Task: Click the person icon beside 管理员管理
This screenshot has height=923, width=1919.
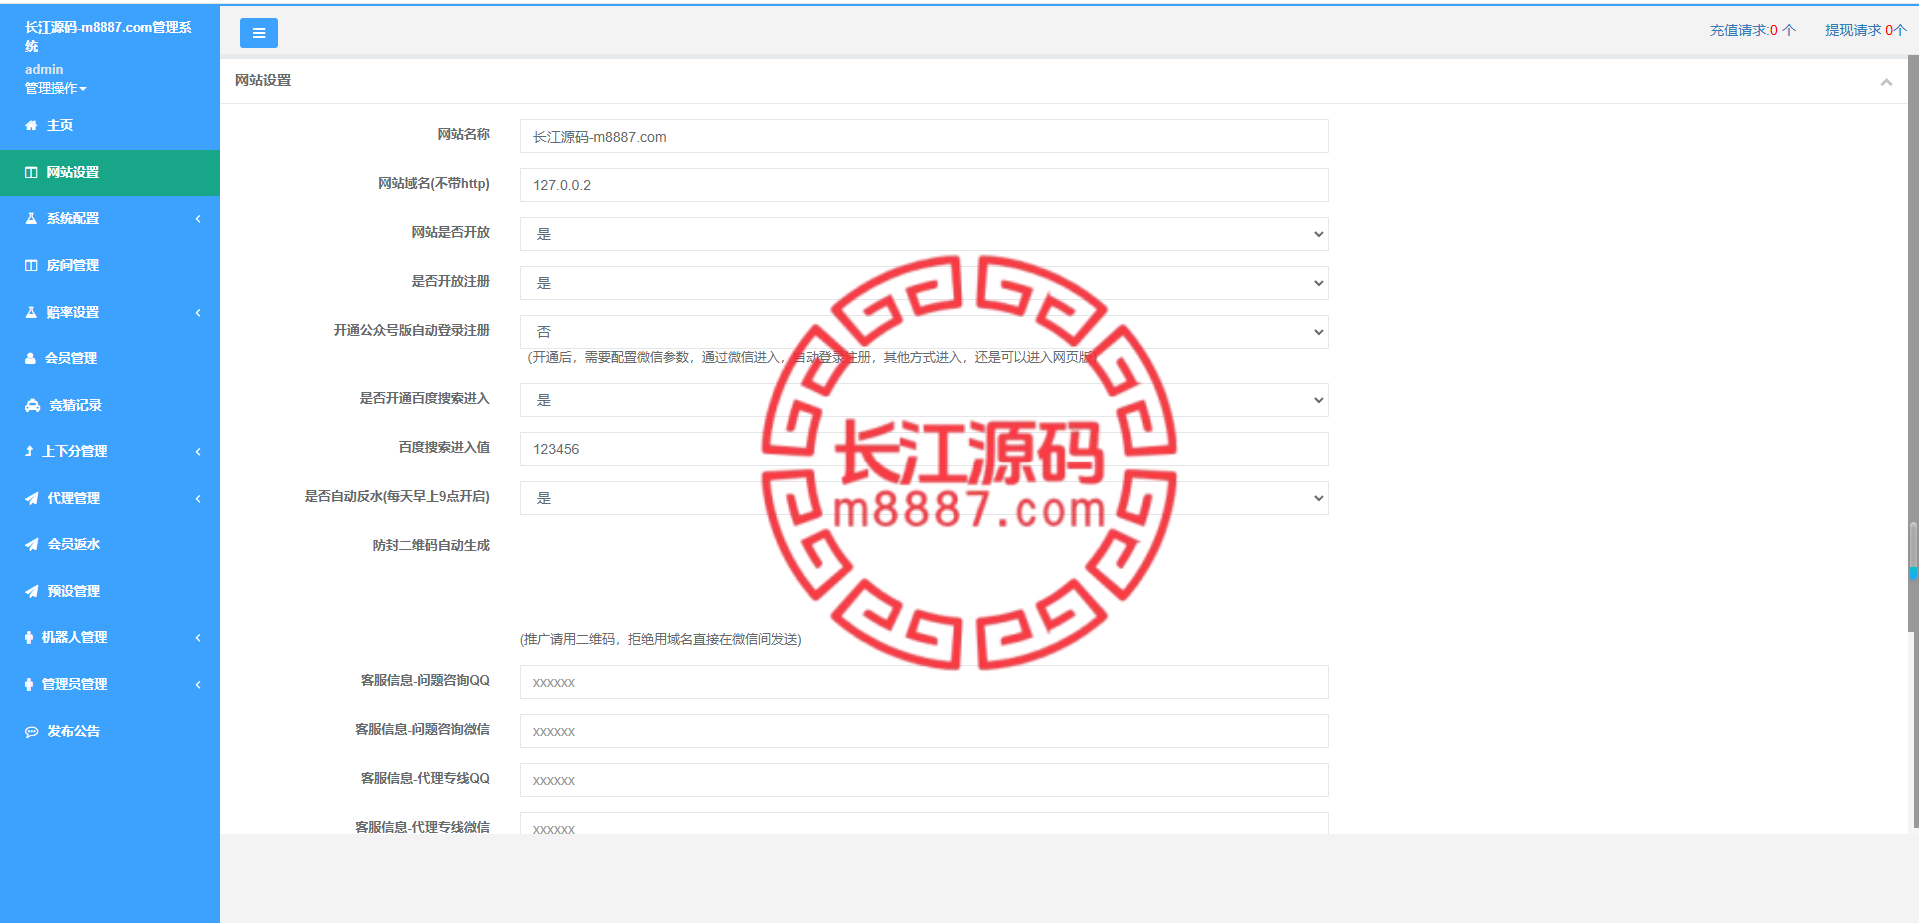Action: 29,684
